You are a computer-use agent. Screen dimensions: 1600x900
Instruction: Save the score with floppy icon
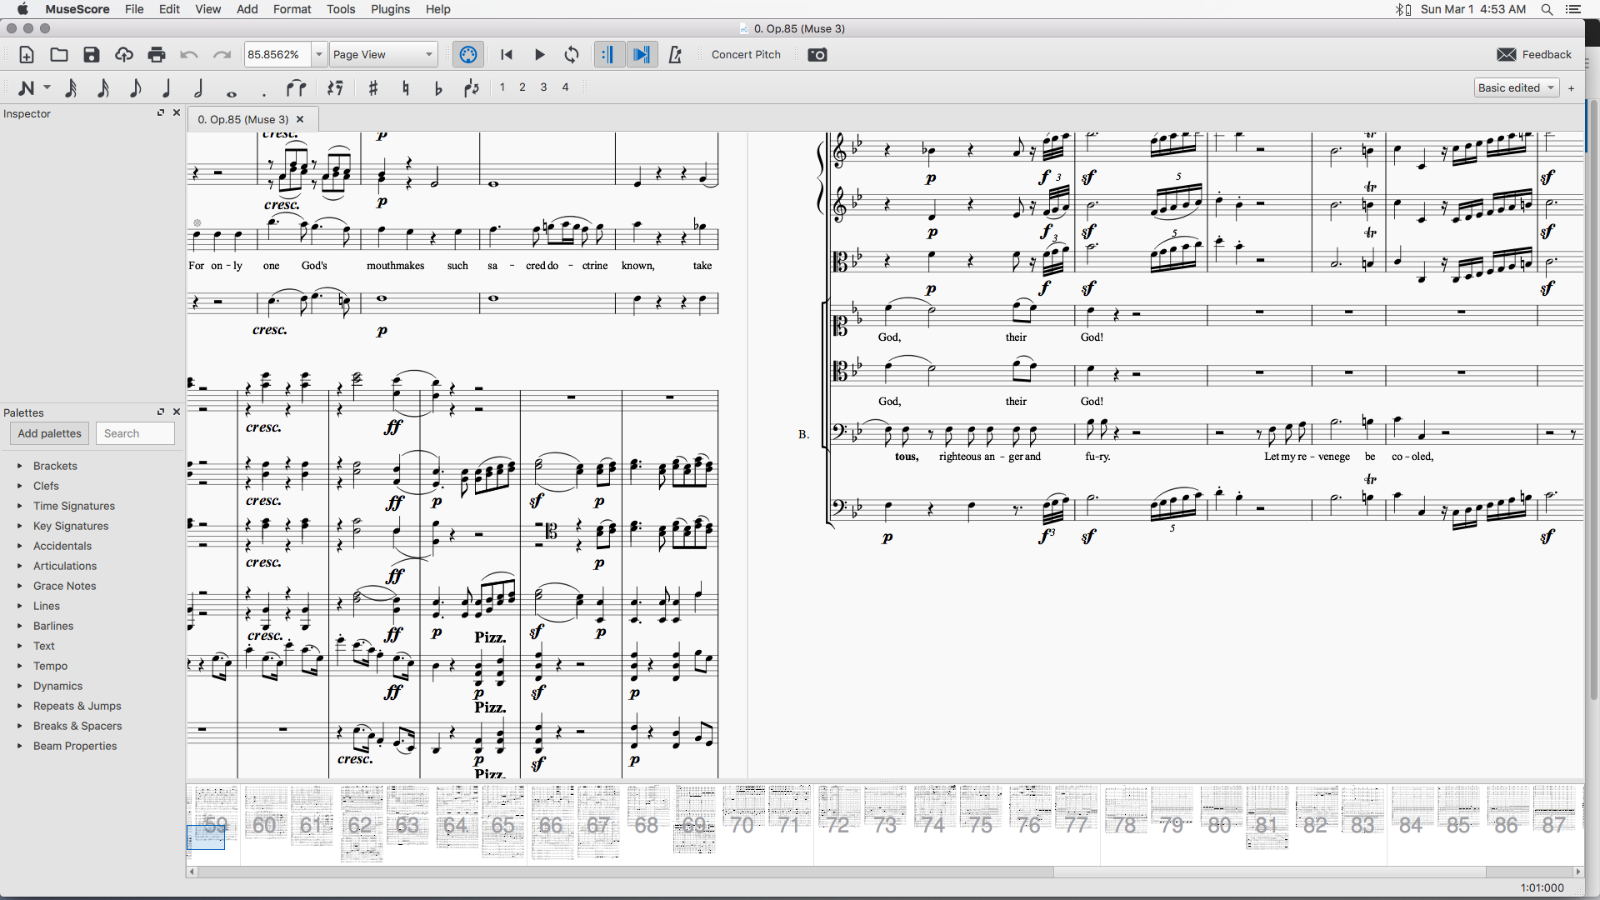(x=91, y=55)
